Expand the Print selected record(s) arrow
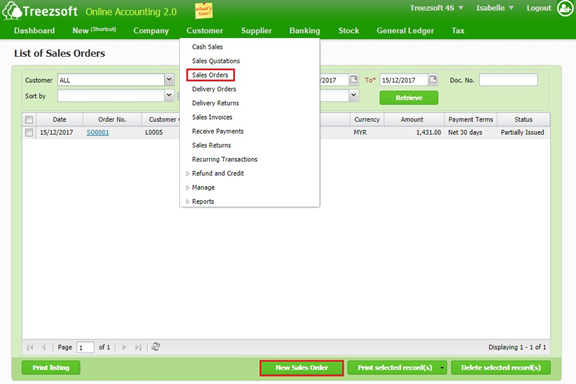576x384 pixels. 442,368
